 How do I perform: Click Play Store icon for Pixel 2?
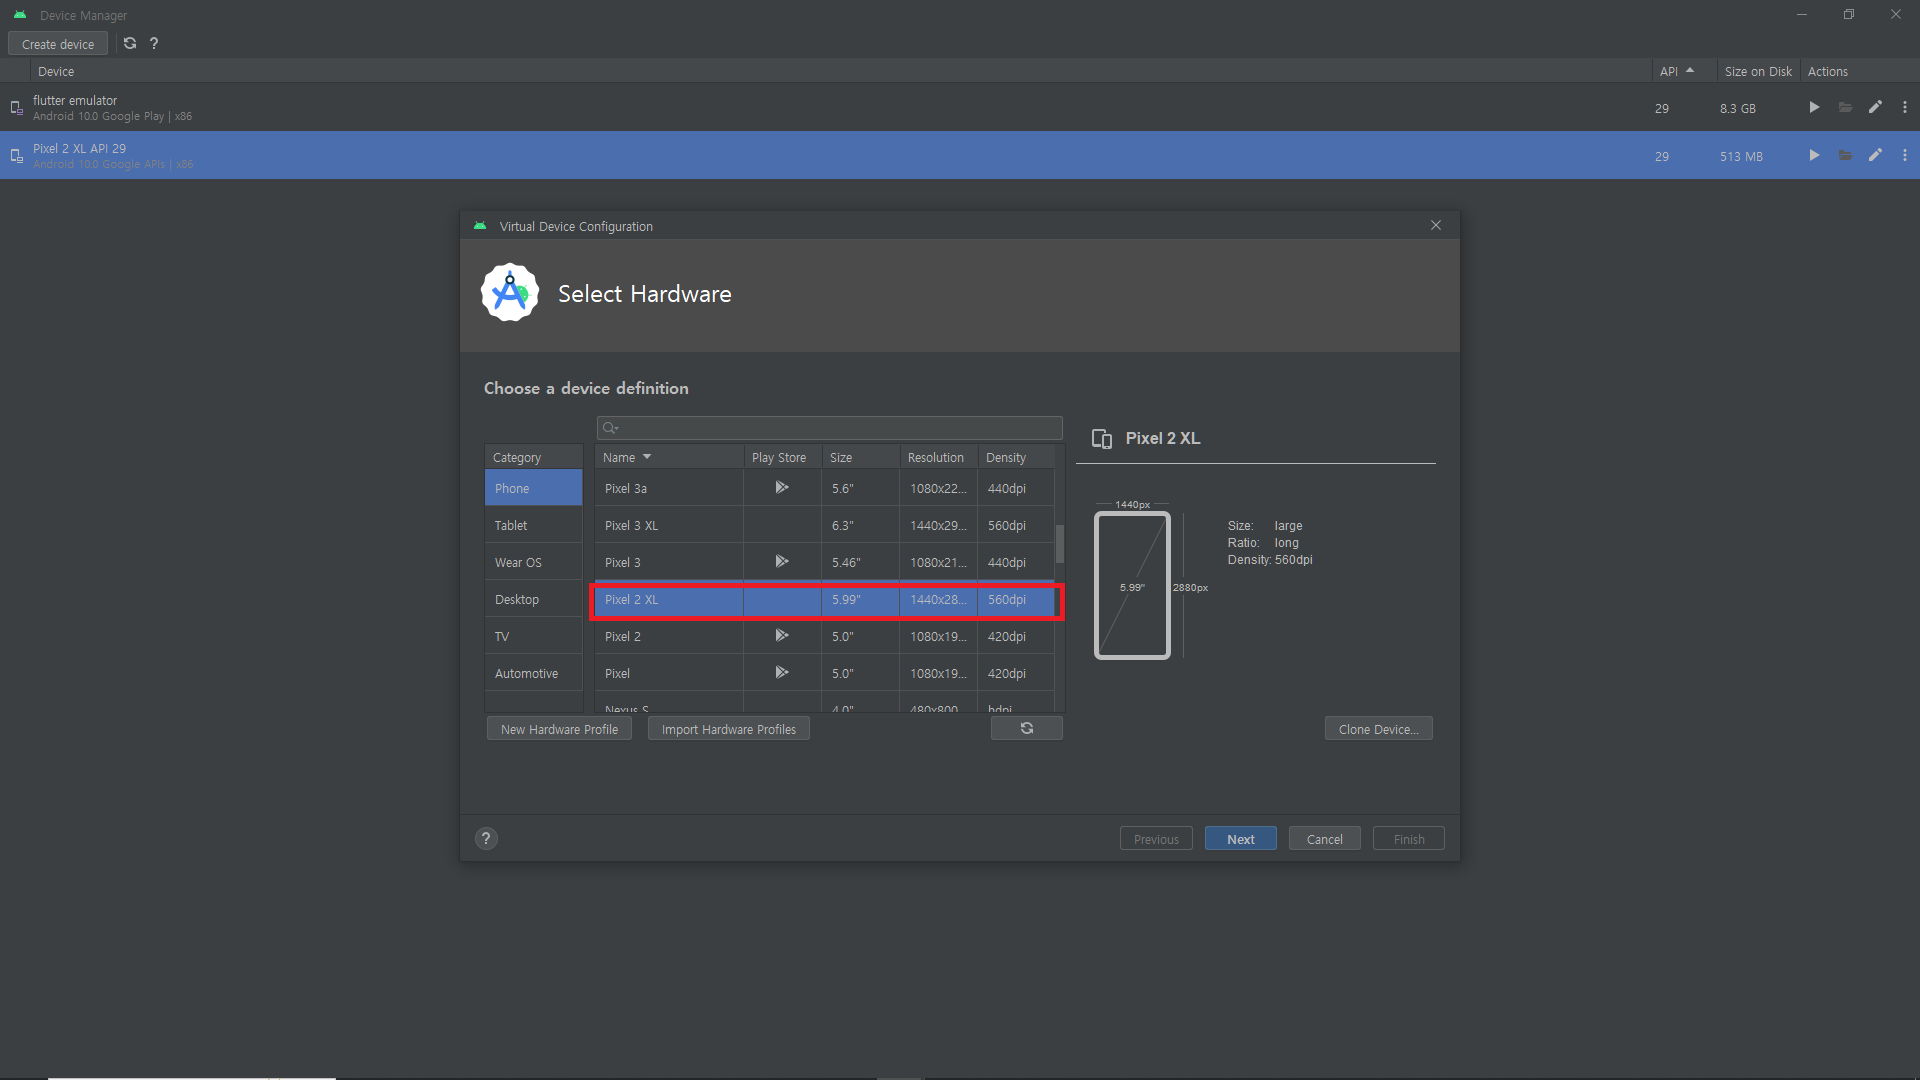pyautogui.click(x=782, y=636)
